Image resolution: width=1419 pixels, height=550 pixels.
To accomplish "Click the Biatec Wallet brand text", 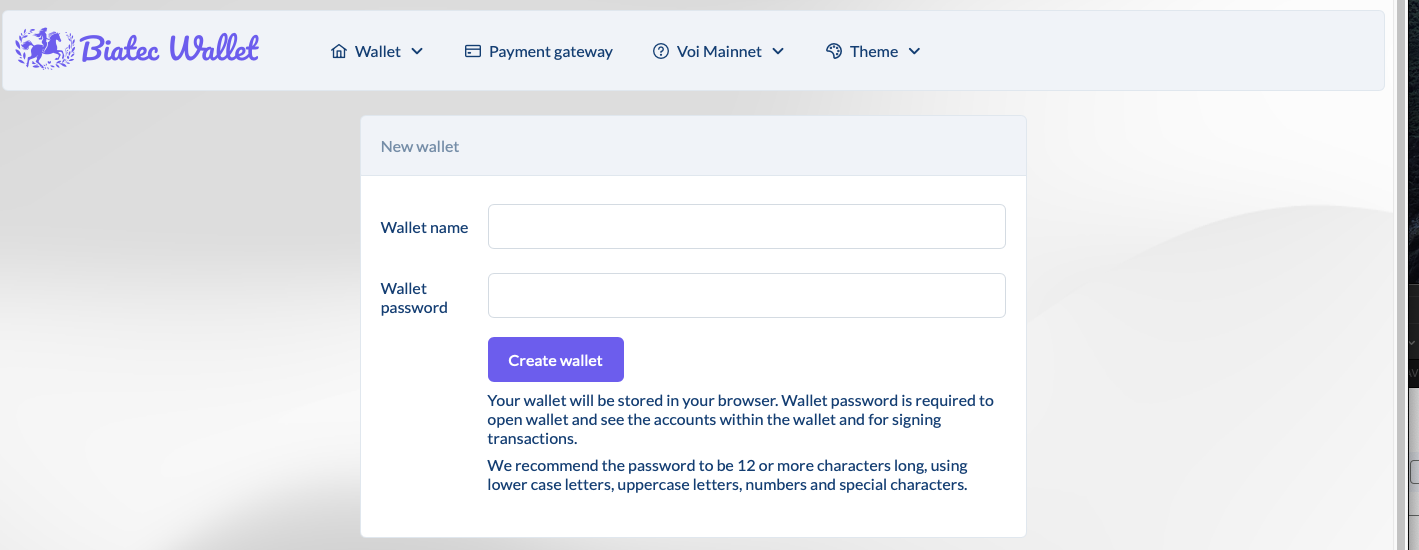I will [170, 48].
